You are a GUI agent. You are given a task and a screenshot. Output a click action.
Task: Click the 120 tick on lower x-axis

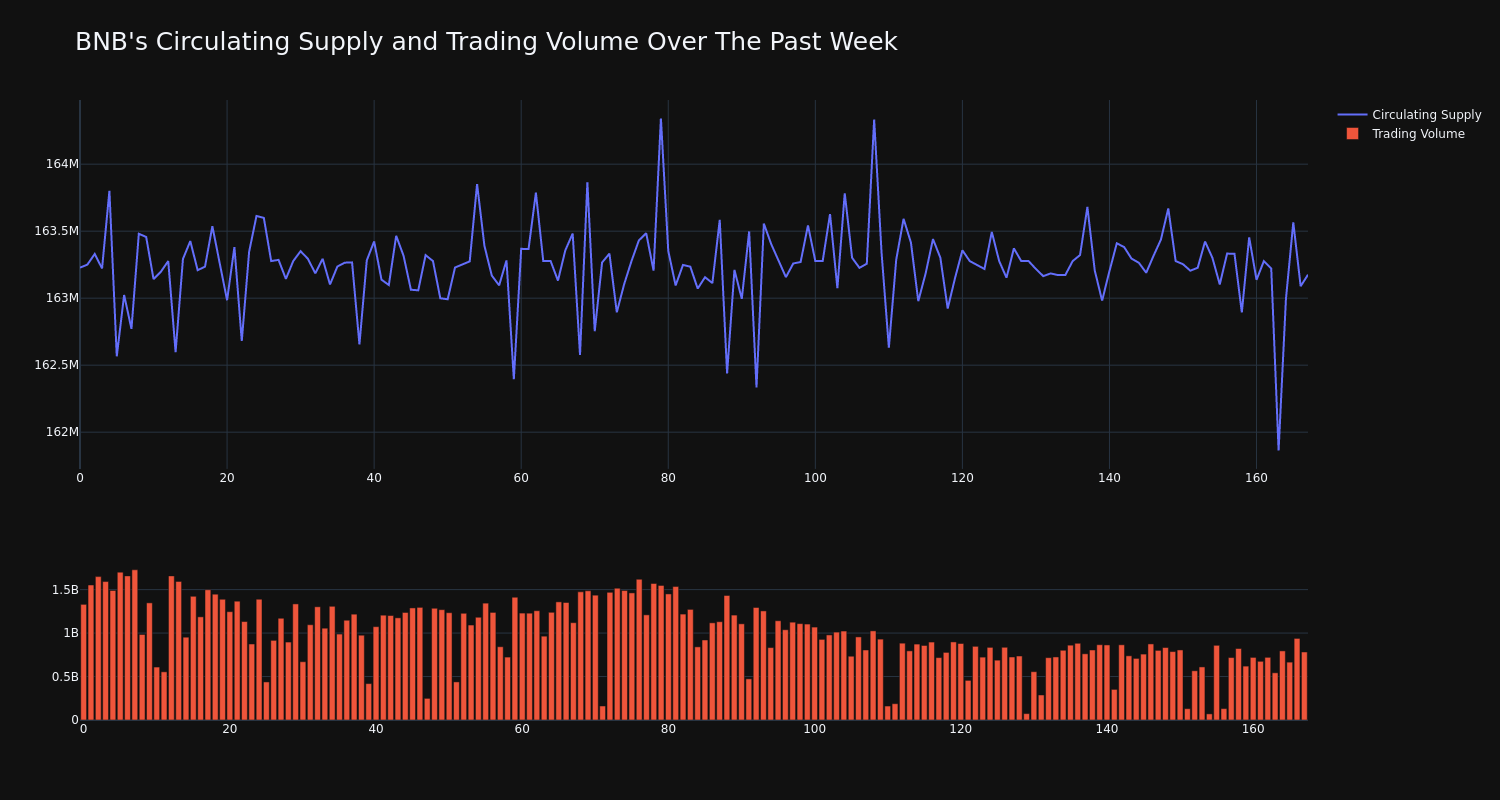[961, 729]
